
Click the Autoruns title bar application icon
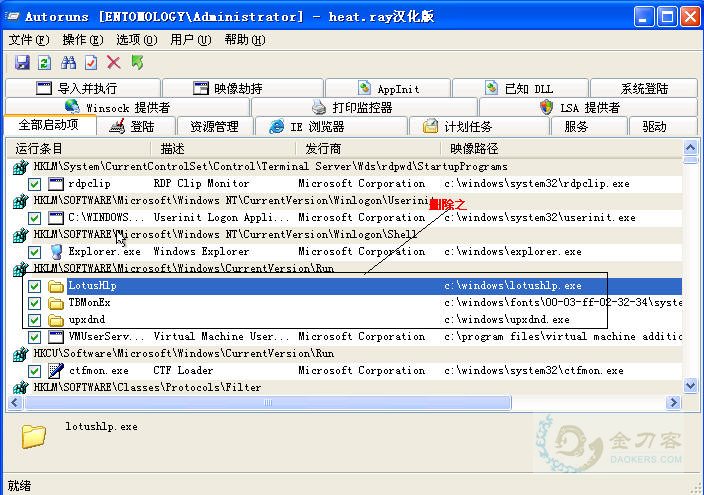coord(12,17)
